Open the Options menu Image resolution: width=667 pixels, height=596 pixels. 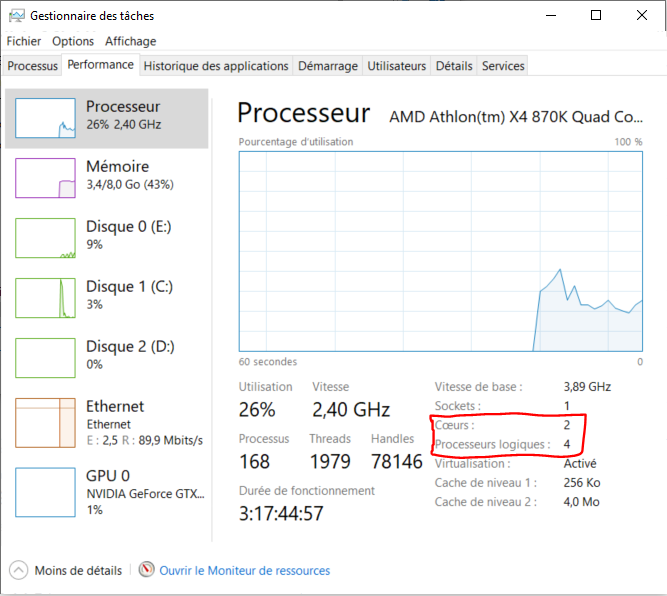73,41
